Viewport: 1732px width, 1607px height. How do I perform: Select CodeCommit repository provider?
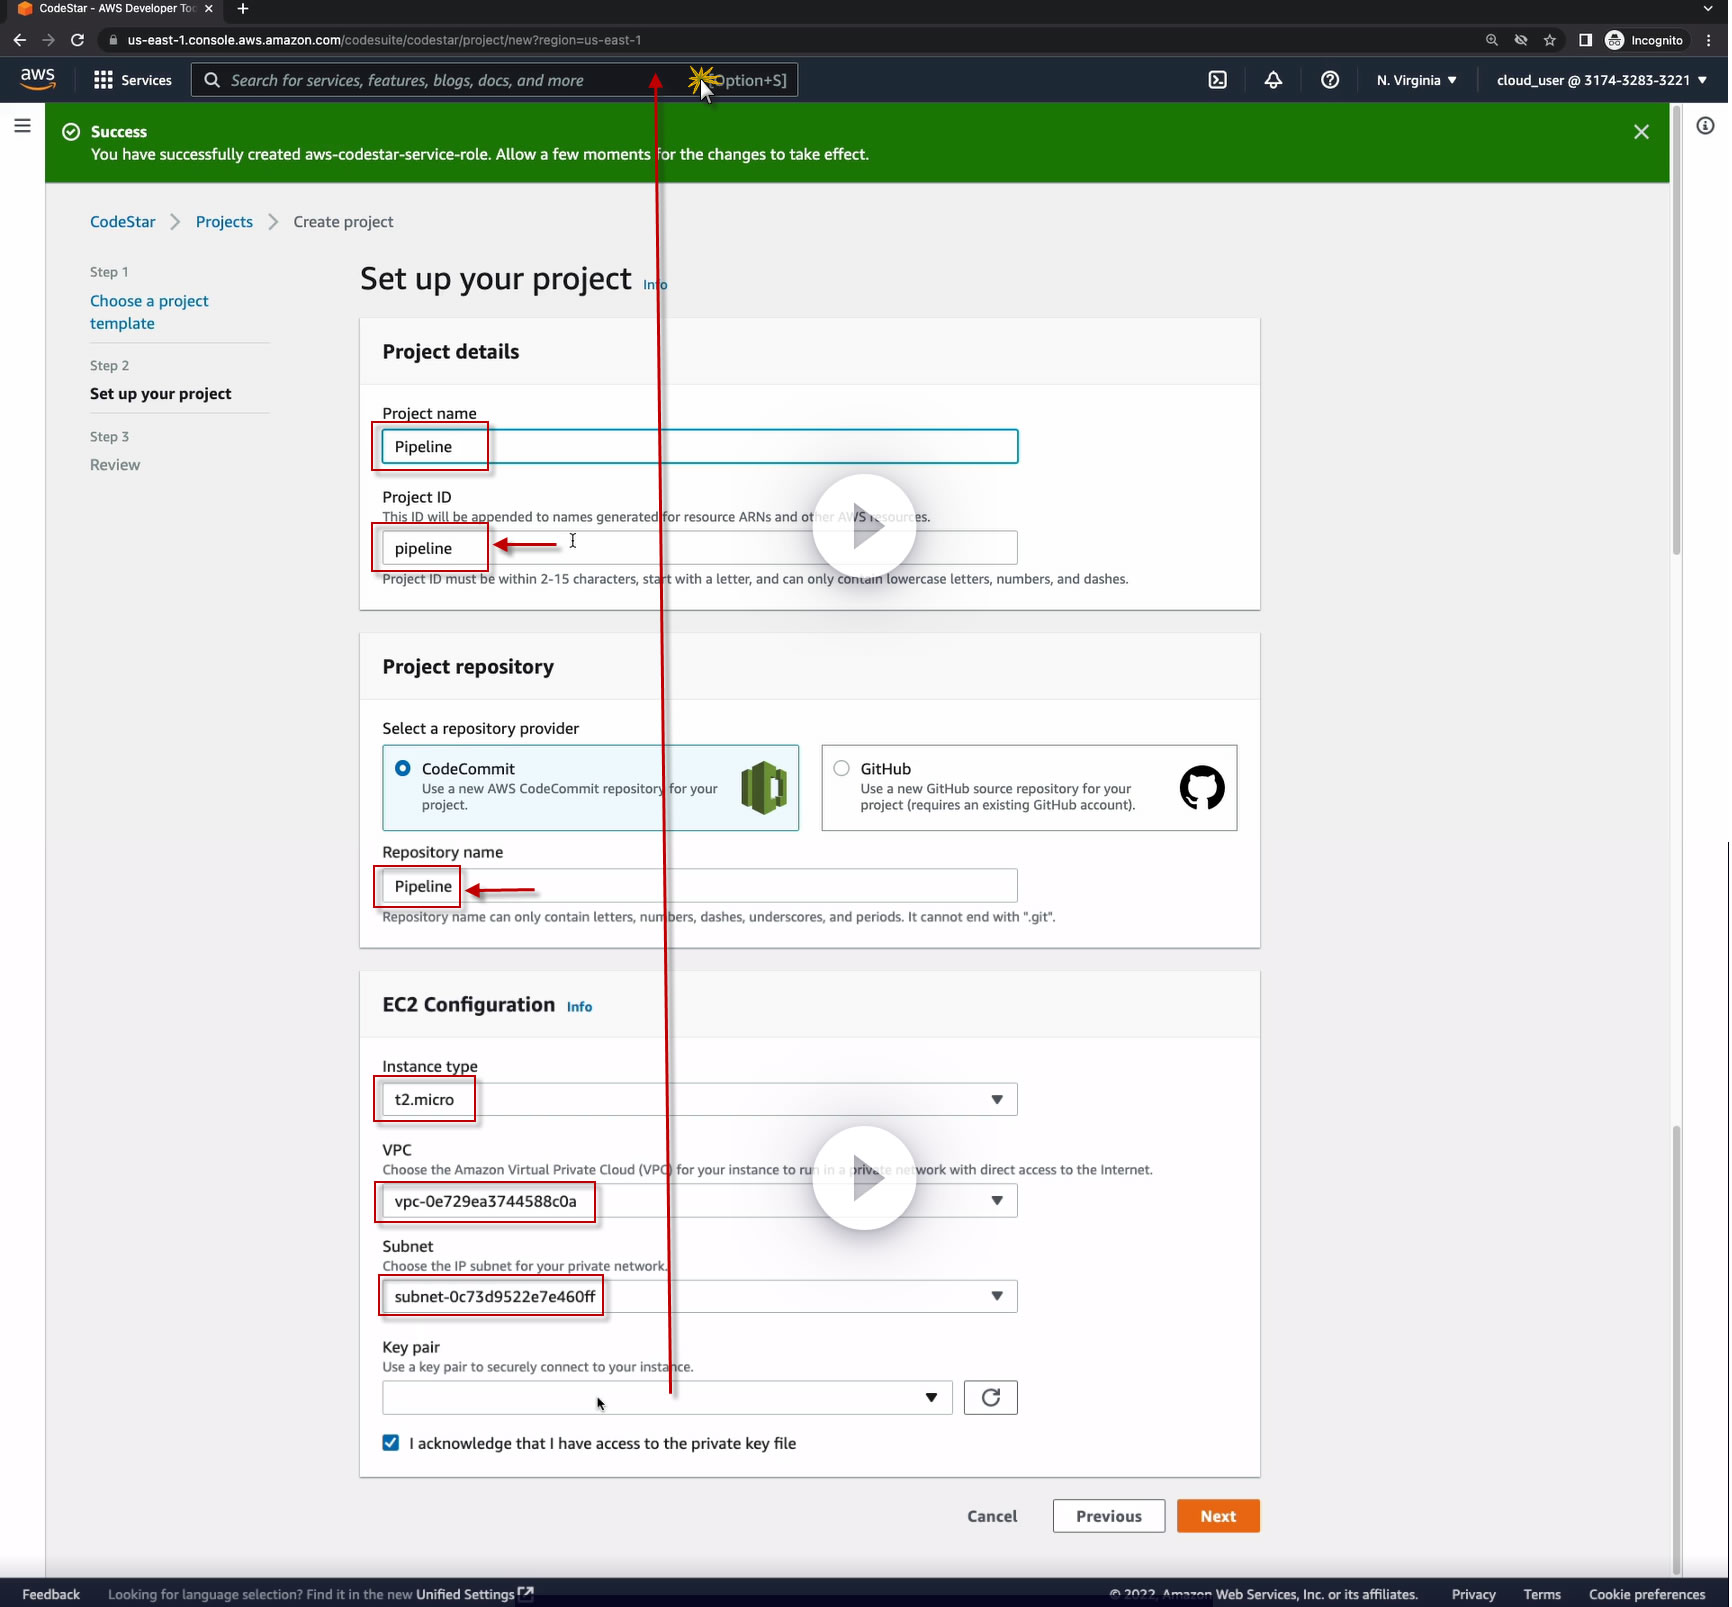590,787
